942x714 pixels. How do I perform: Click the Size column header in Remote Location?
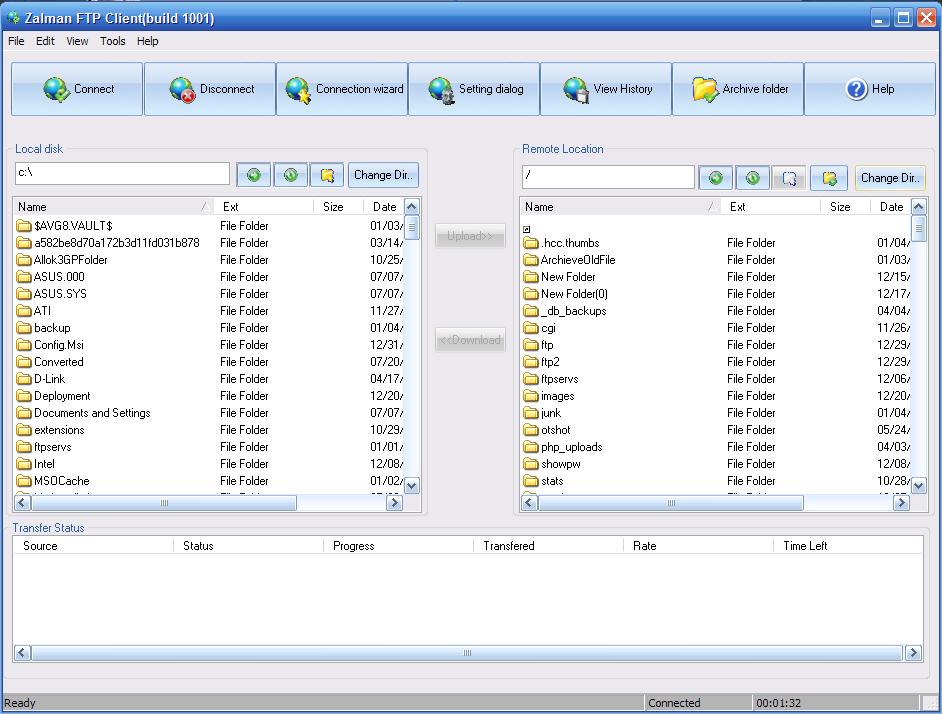(845, 207)
